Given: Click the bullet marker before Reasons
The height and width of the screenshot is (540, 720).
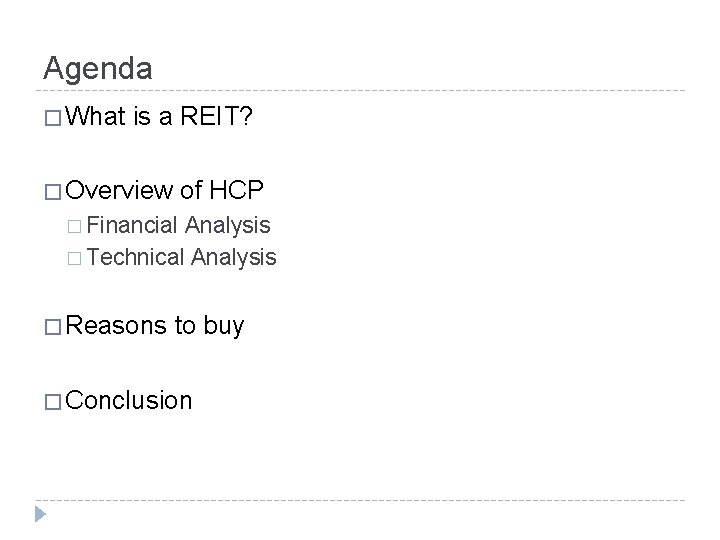Looking at the screenshot, I should (x=54, y=325).
